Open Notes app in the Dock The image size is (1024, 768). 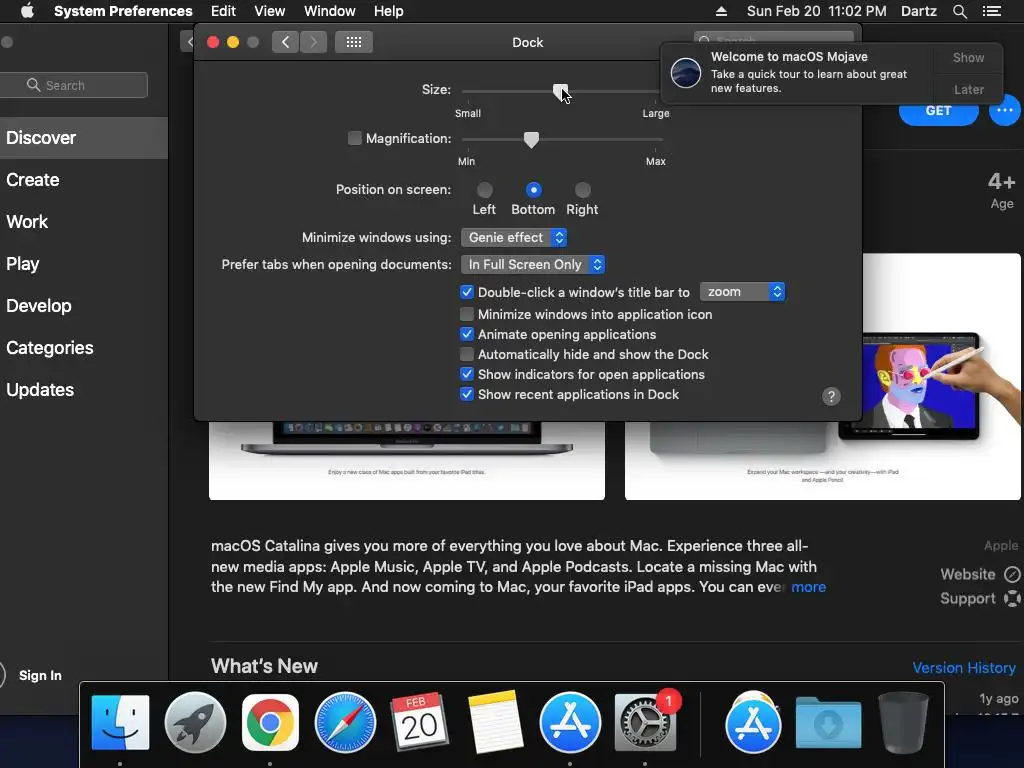495,722
